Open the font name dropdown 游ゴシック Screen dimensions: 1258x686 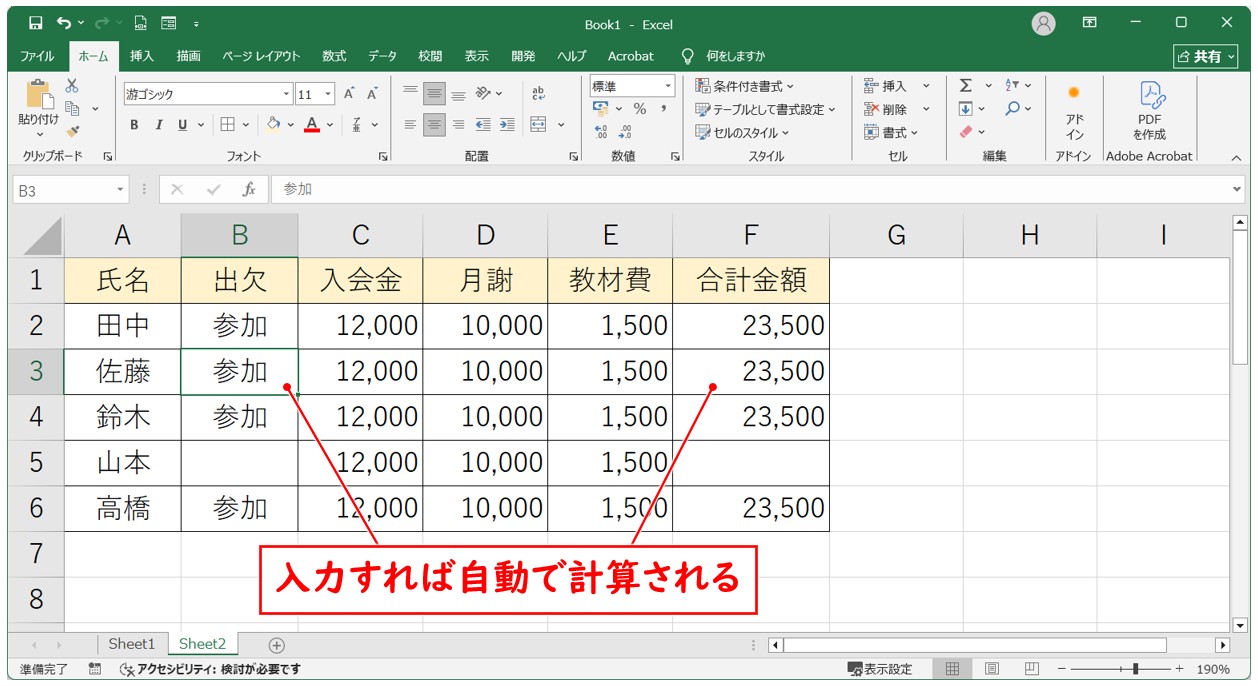[x=287, y=95]
